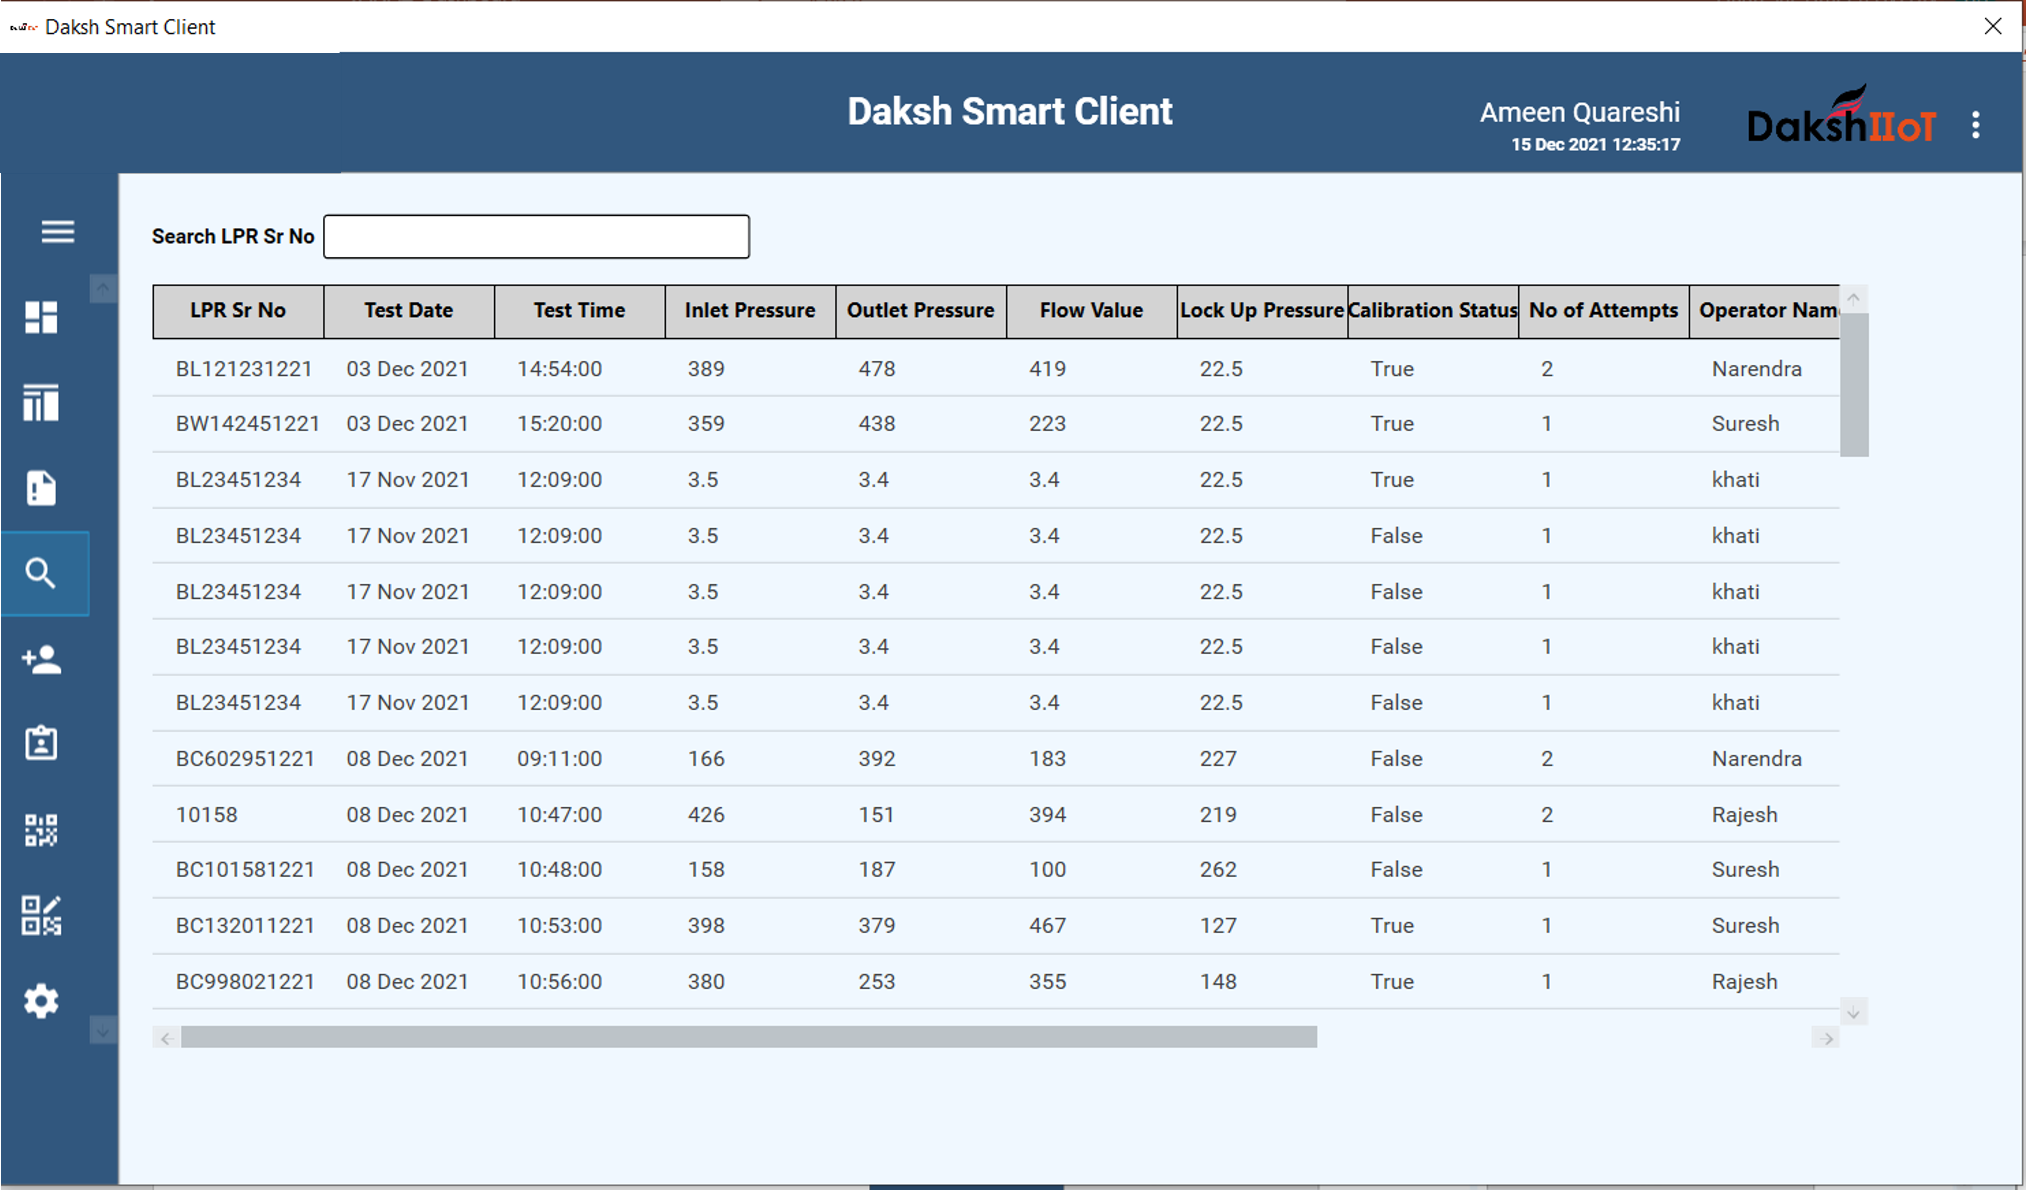
Task: Click the Flow Value column header
Action: (x=1090, y=311)
